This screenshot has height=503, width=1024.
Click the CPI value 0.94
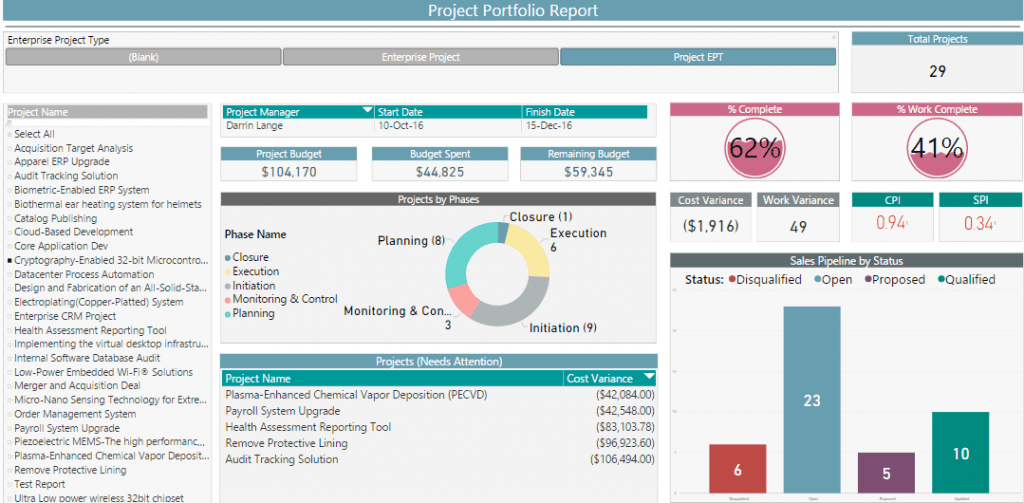click(891, 223)
